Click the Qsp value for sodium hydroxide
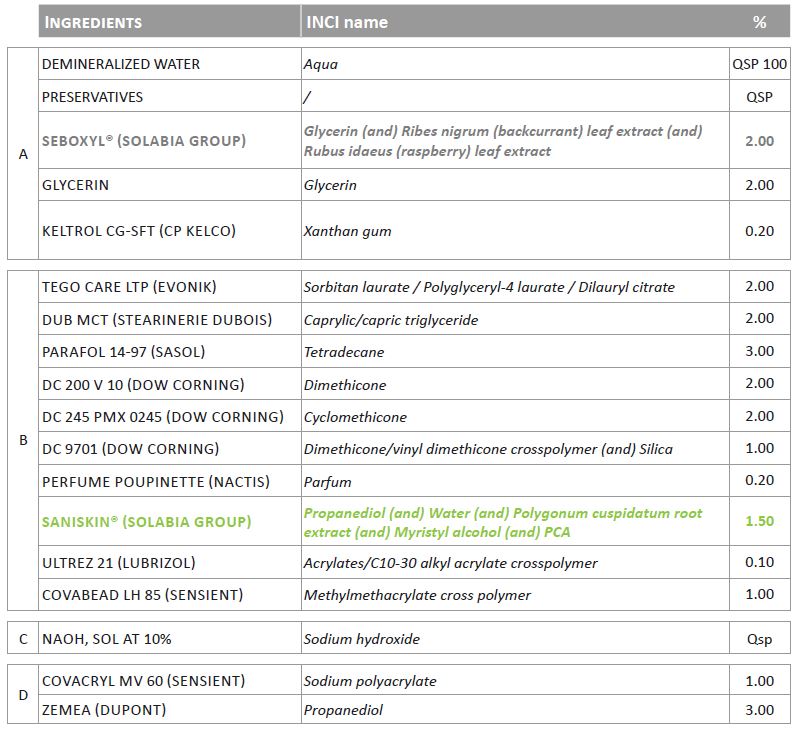This screenshot has height=730, width=798. coord(759,639)
